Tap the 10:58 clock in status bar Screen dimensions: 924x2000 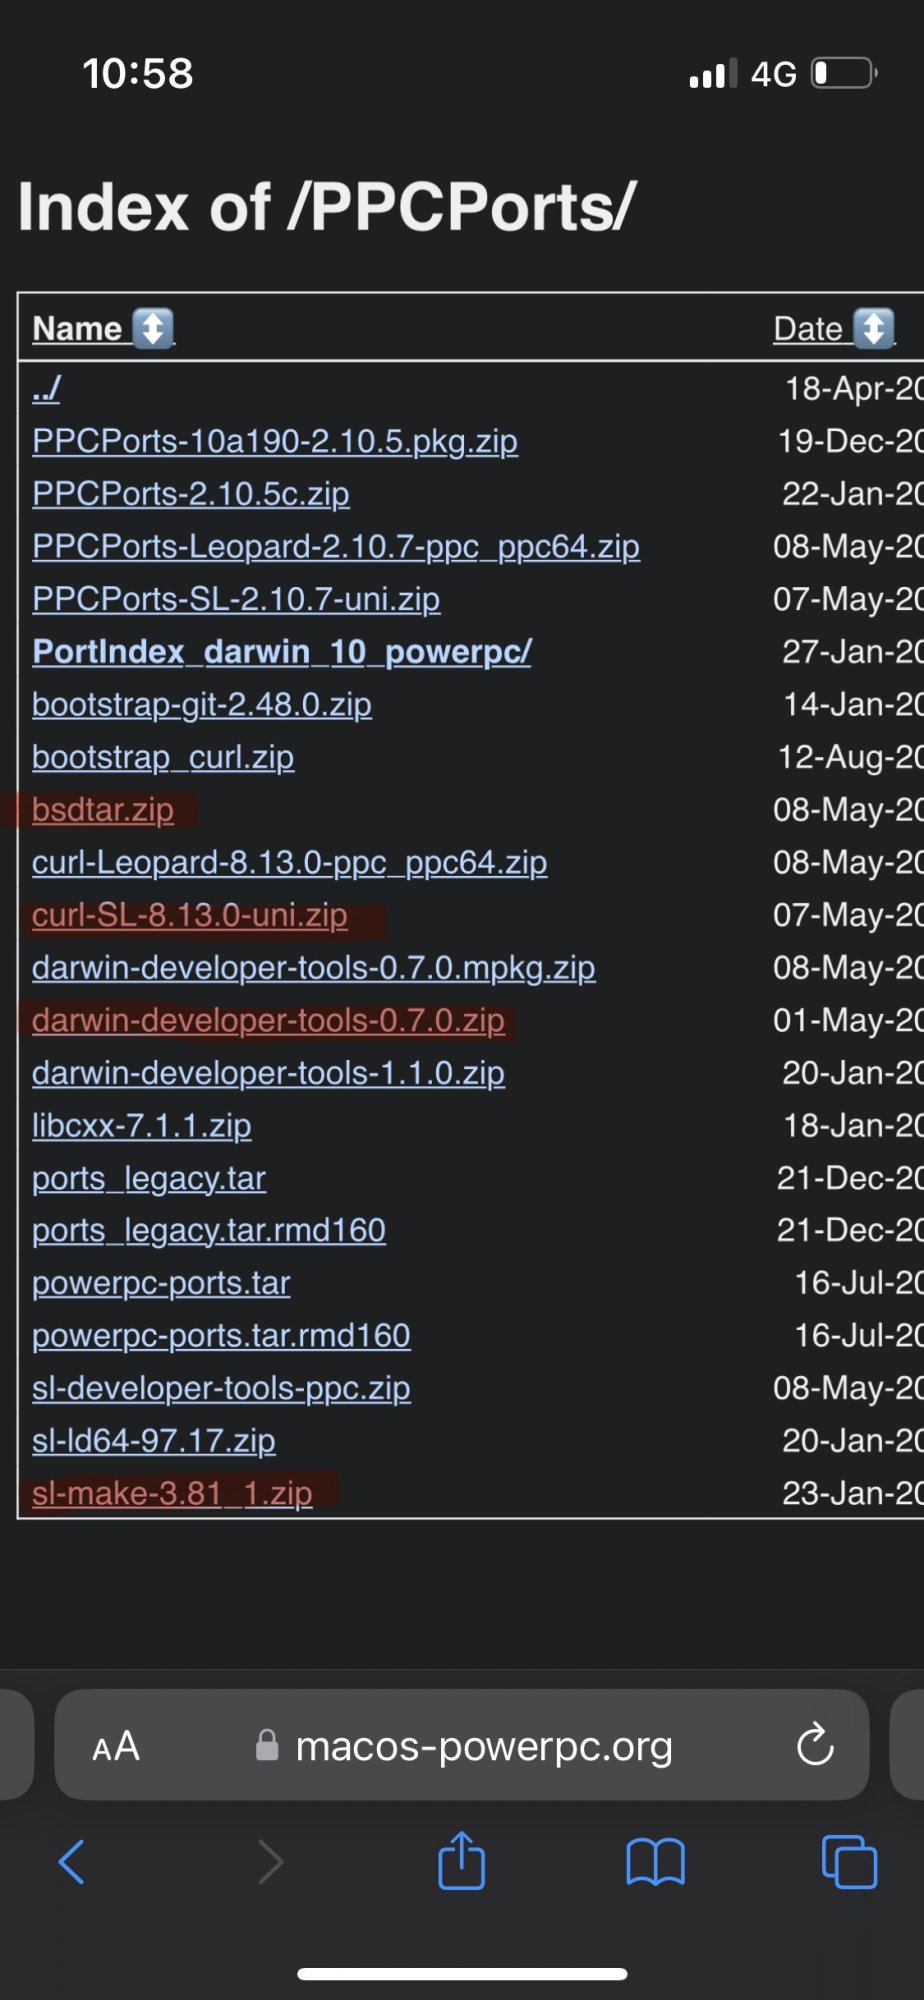coord(138,73)
